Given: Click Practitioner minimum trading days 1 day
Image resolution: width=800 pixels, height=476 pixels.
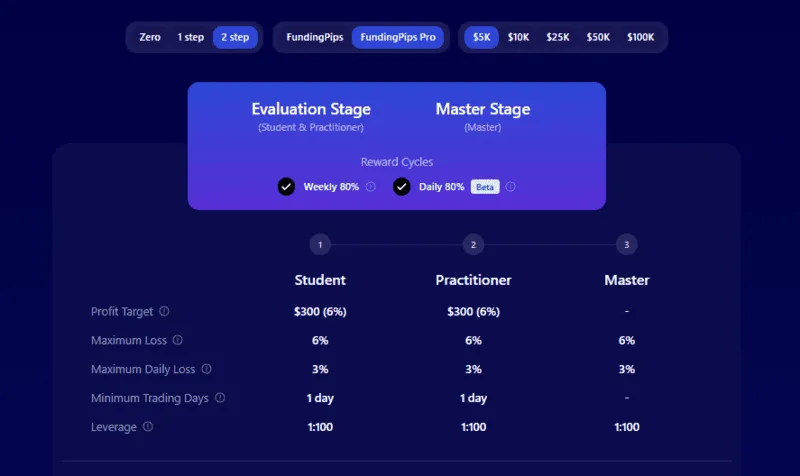Looking at the screenshot, I should pos(473,398).
